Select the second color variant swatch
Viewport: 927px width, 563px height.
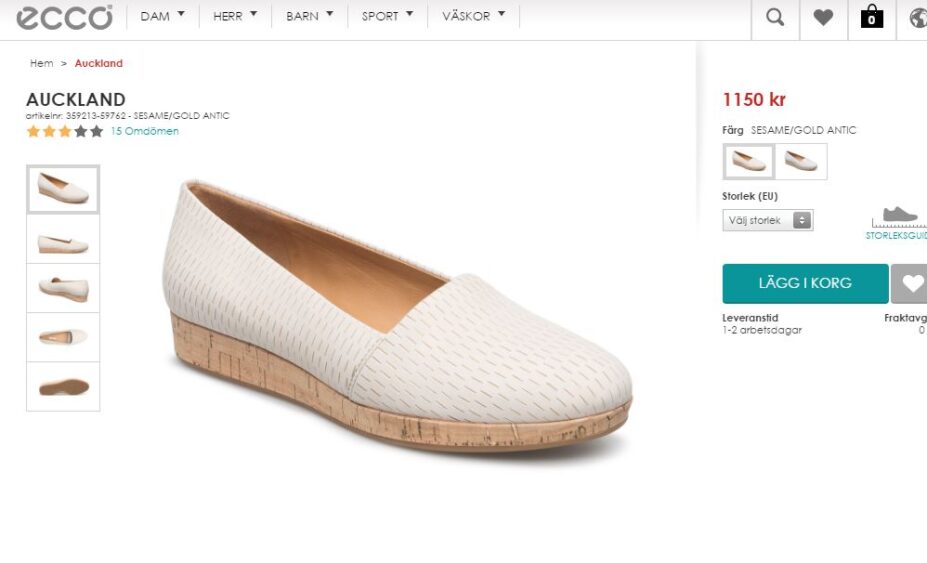click(x=801, y=161)
